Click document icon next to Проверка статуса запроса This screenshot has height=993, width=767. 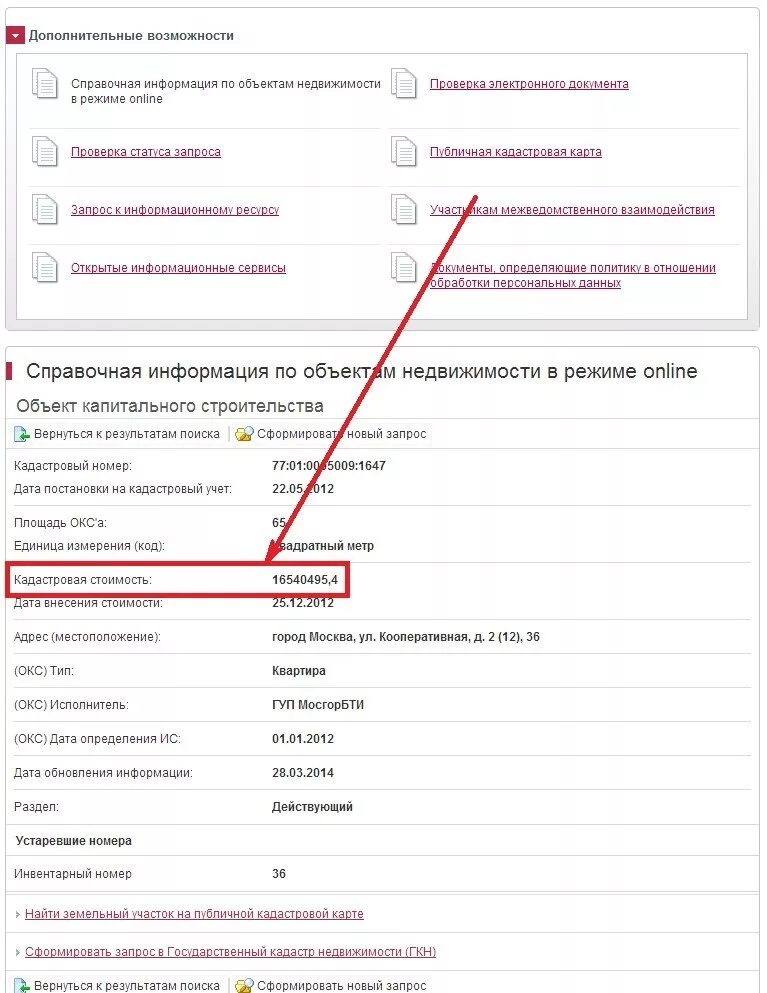pos(45,151)
